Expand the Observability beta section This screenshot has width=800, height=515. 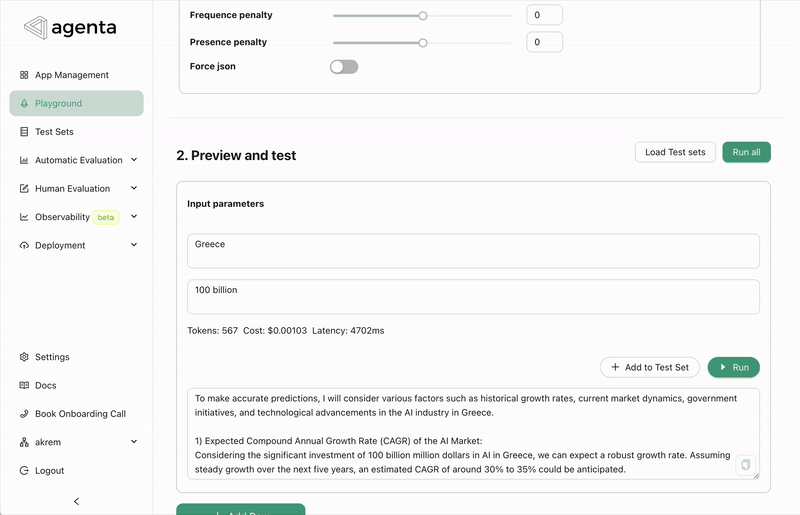pos(134,217)
